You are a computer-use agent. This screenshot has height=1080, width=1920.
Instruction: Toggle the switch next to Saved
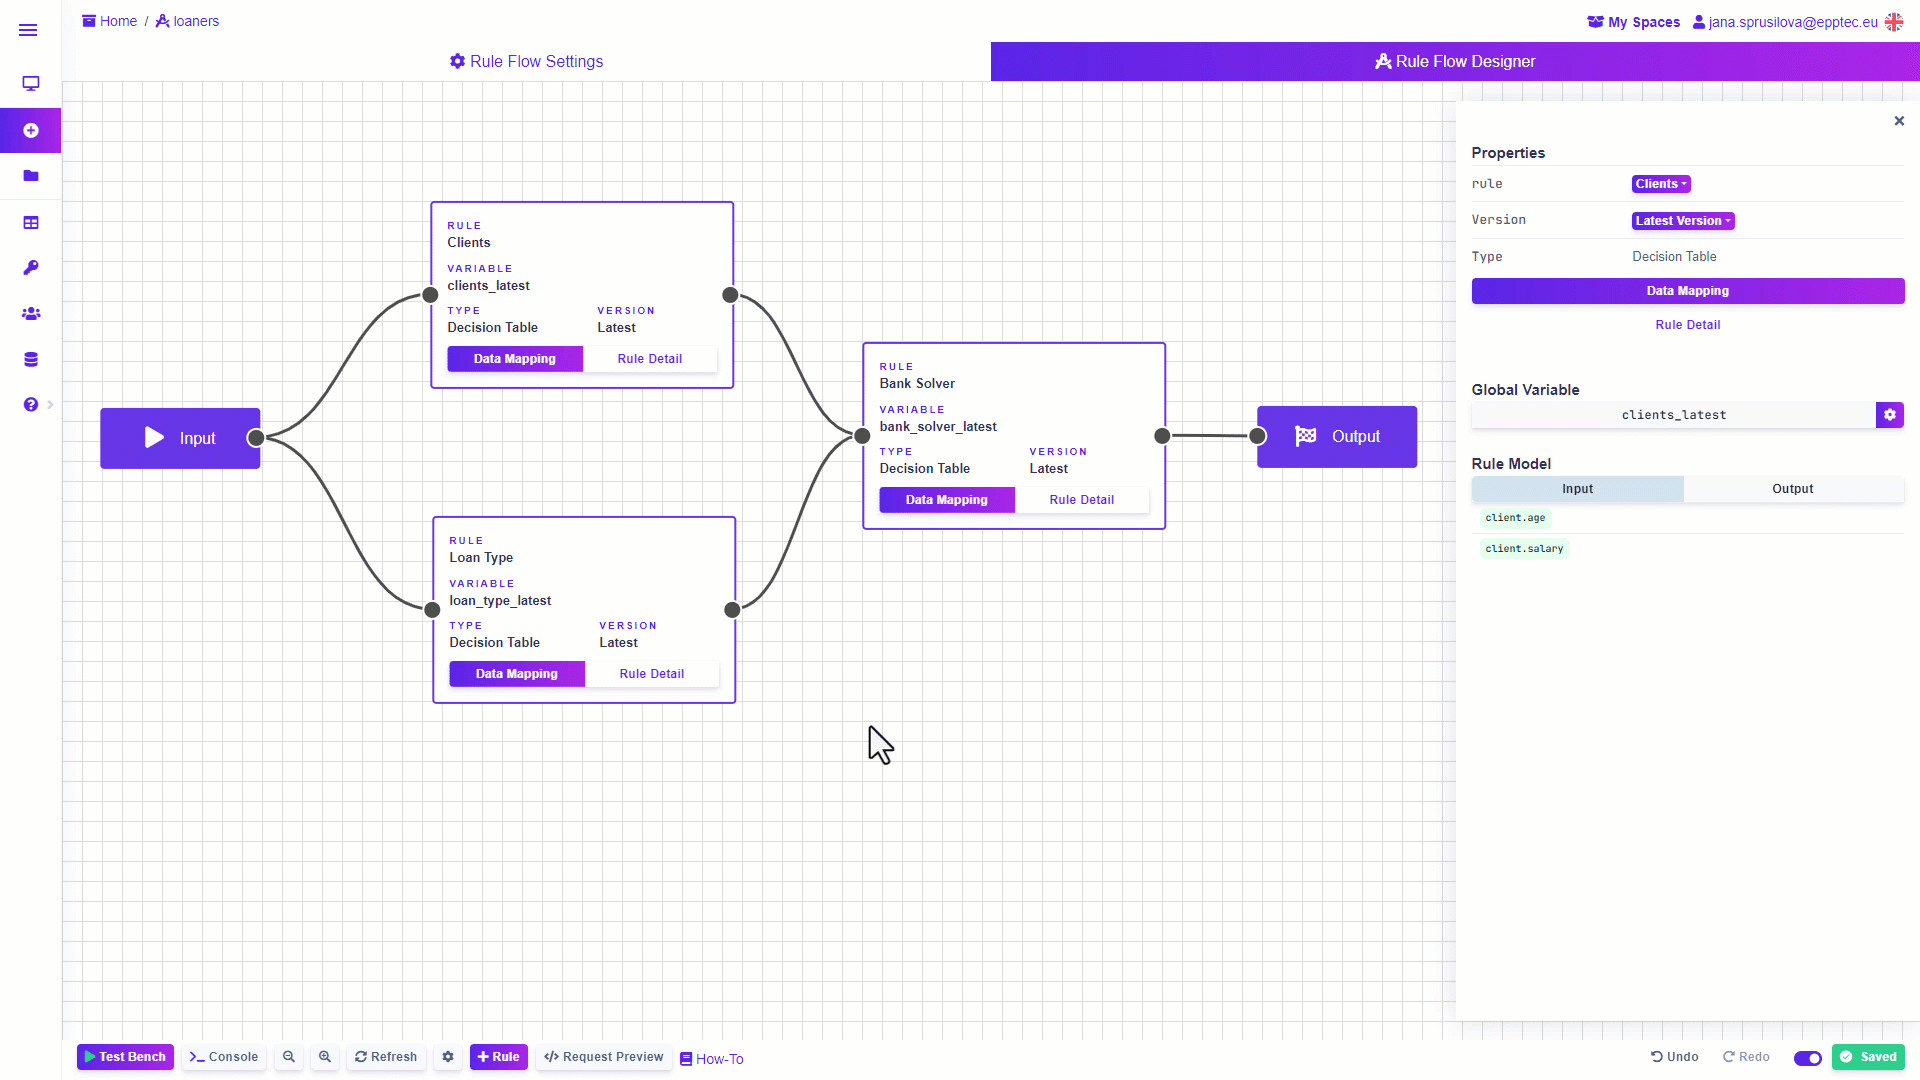[x=1807, y=1058]
